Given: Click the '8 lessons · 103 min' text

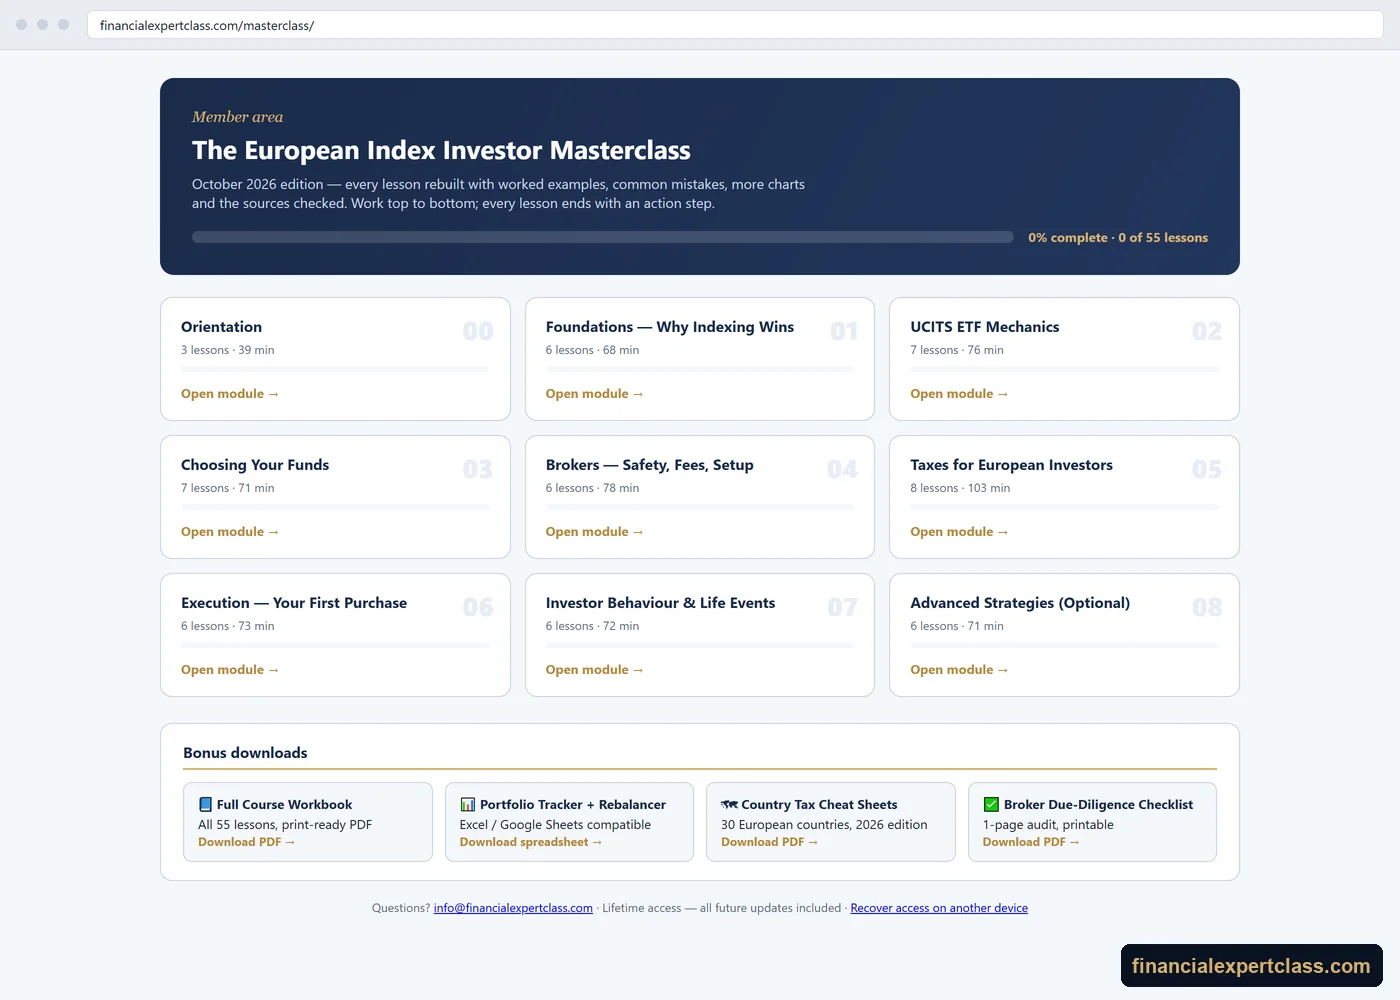Looking at the screenshot, I should 960,488.
